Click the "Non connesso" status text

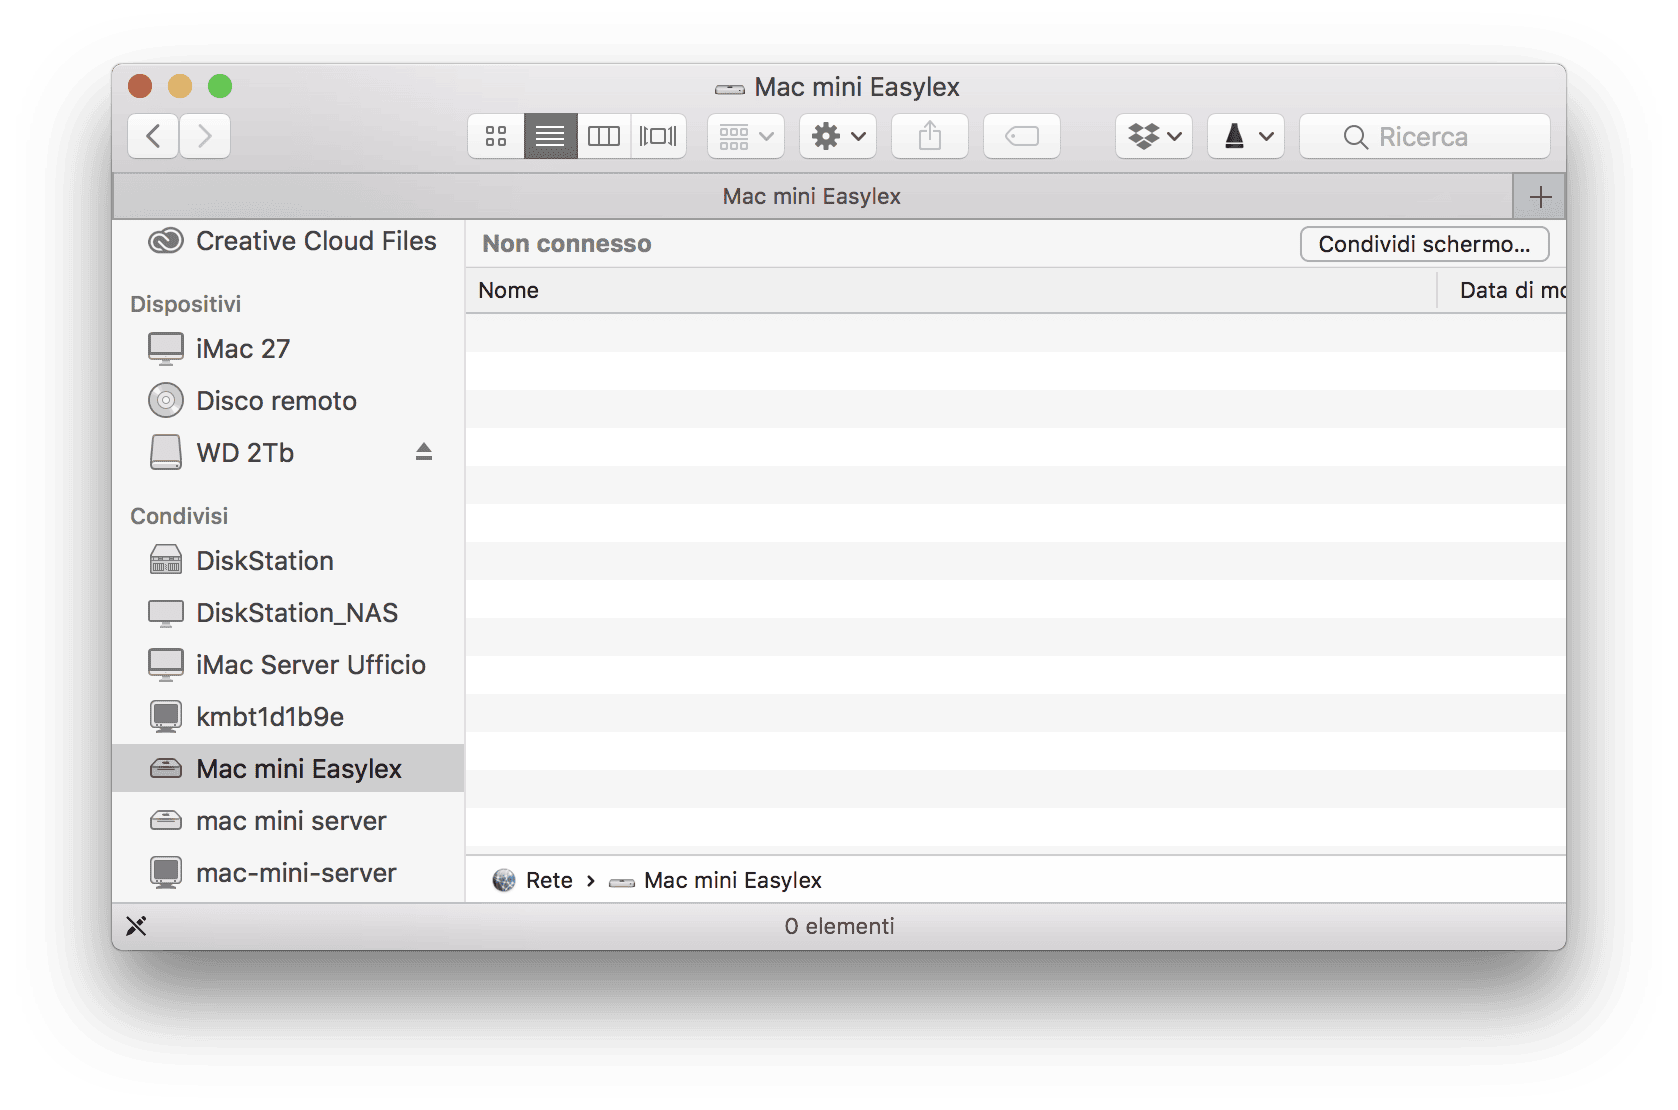click(567, 244)
